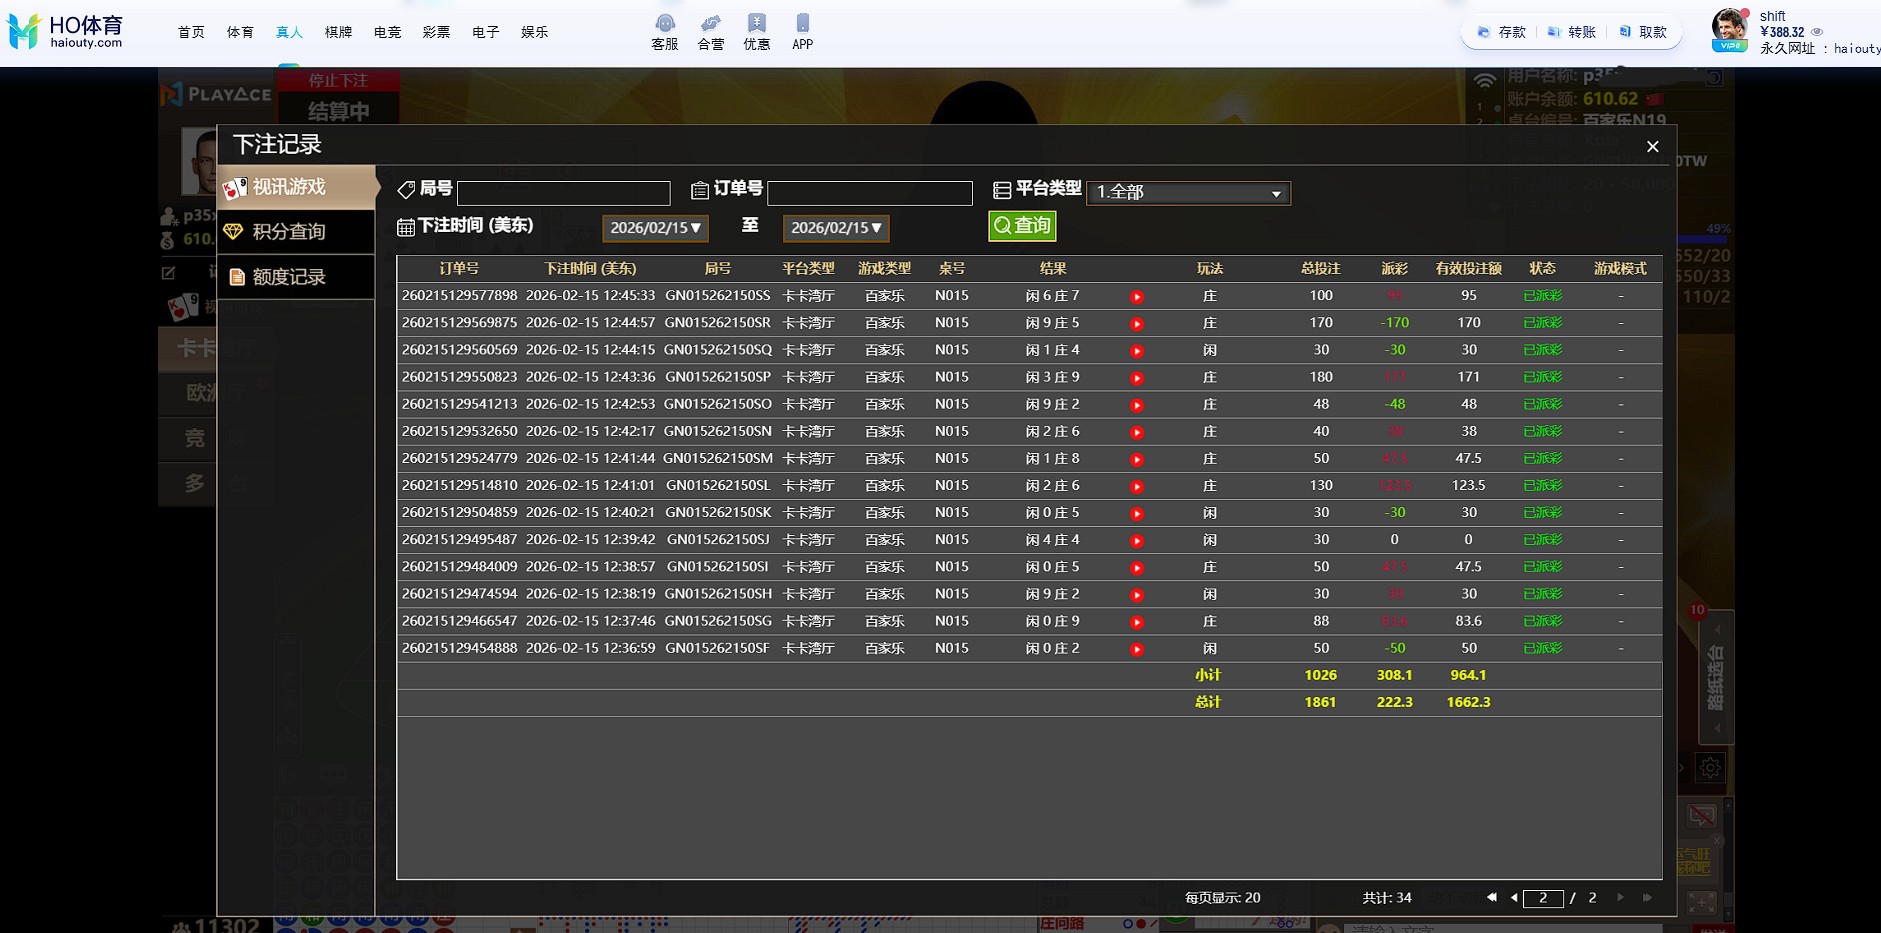Screen dimensions: 1881x933
Task: Go to previous page arrow
Action: [x=1513, y=898]
